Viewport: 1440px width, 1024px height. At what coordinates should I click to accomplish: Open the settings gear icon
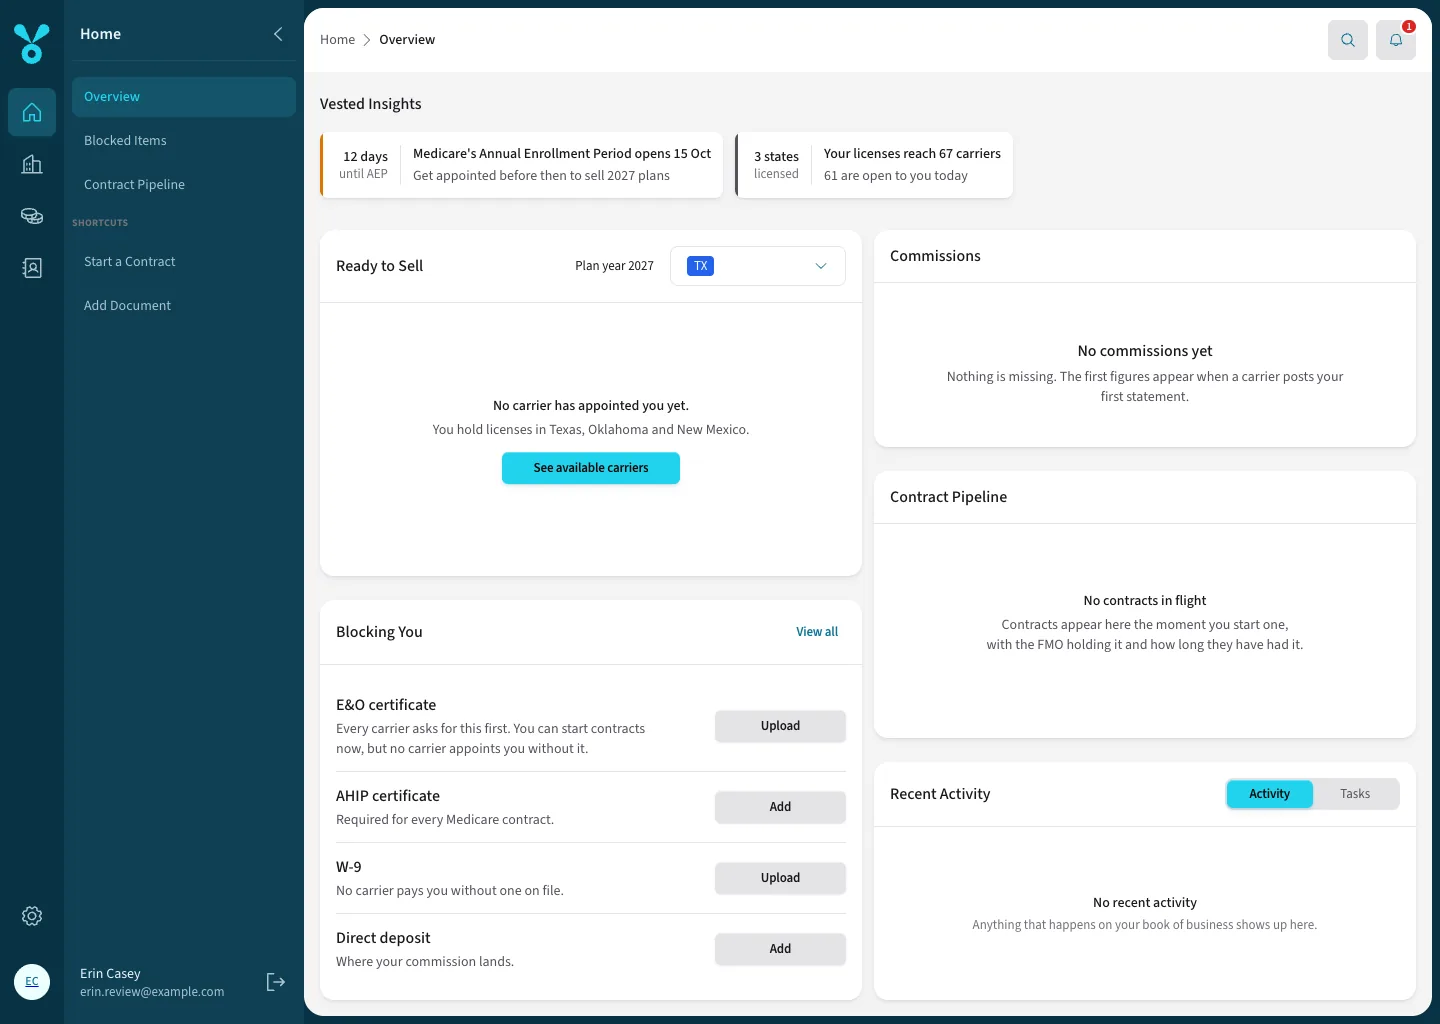coord(32,916)
